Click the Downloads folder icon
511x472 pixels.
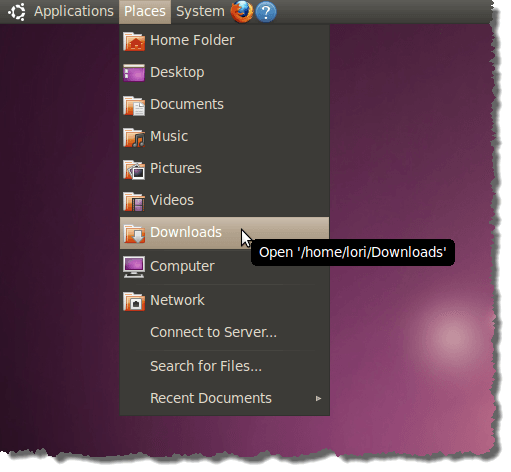(x=134, y=233)
